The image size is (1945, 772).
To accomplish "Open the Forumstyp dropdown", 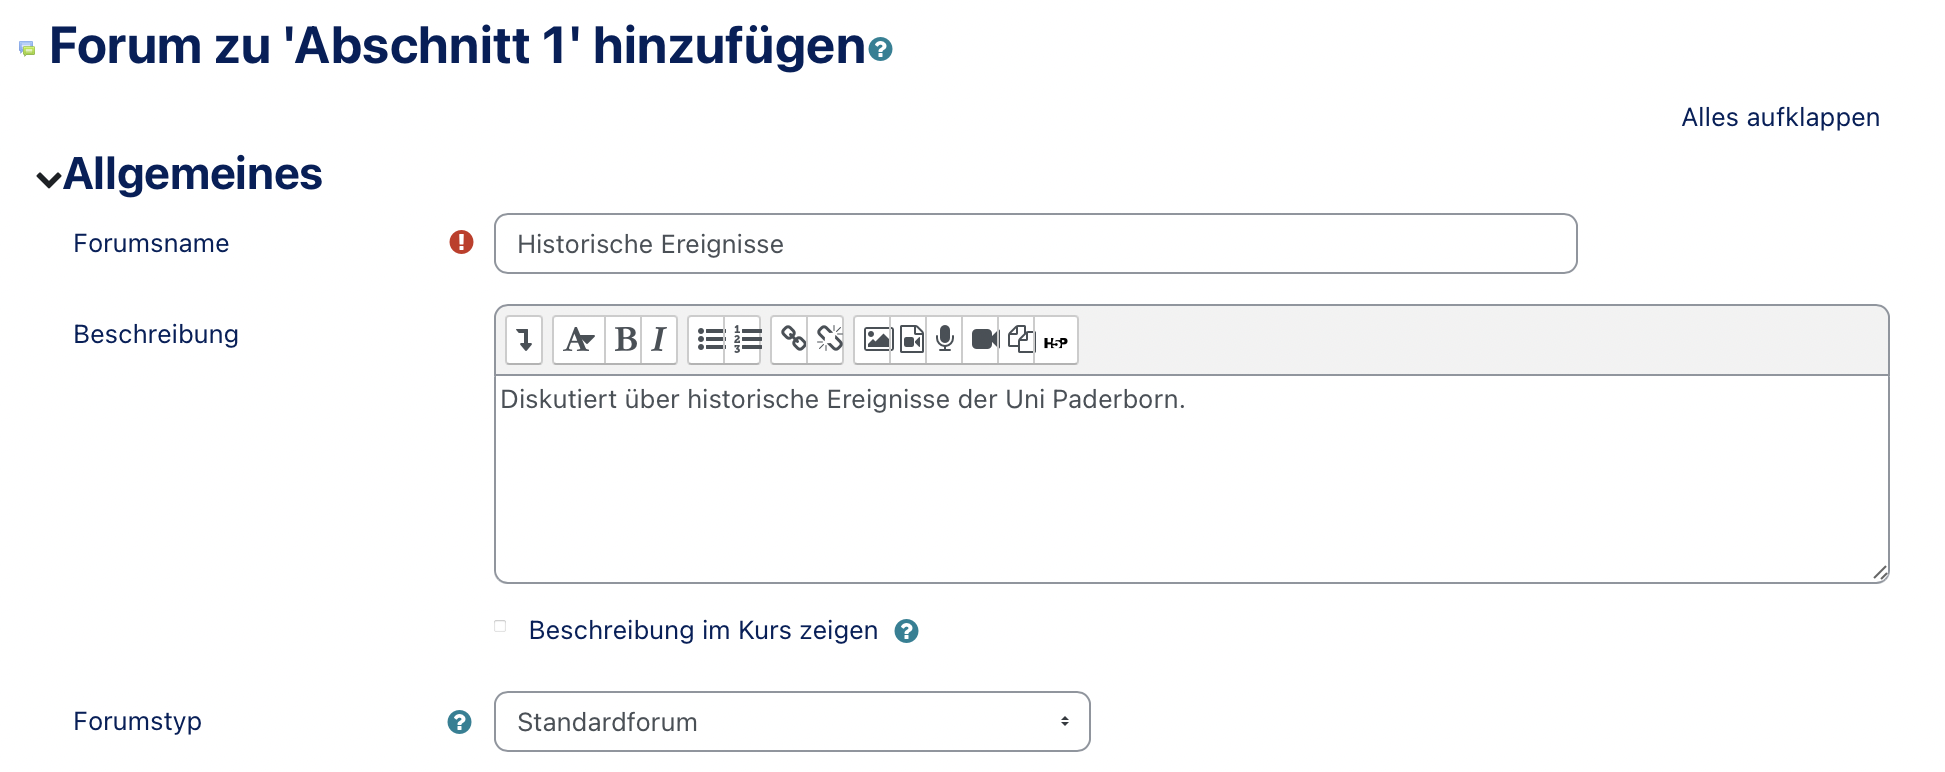I will [791, 721].
